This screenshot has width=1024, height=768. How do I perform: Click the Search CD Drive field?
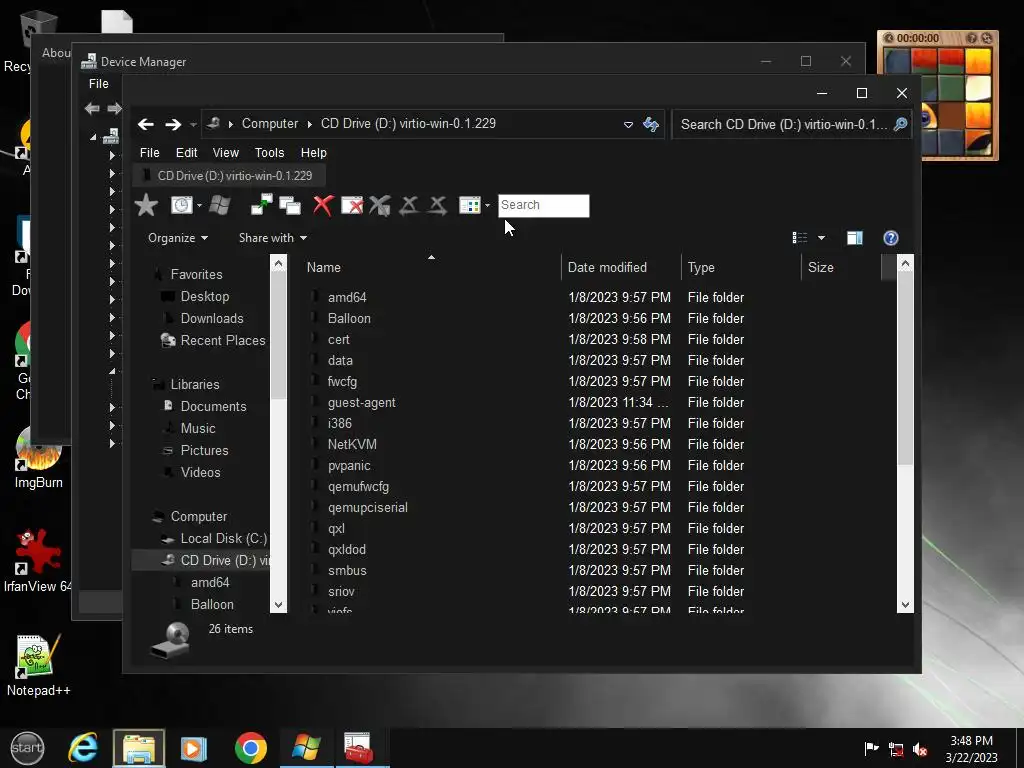784,124
